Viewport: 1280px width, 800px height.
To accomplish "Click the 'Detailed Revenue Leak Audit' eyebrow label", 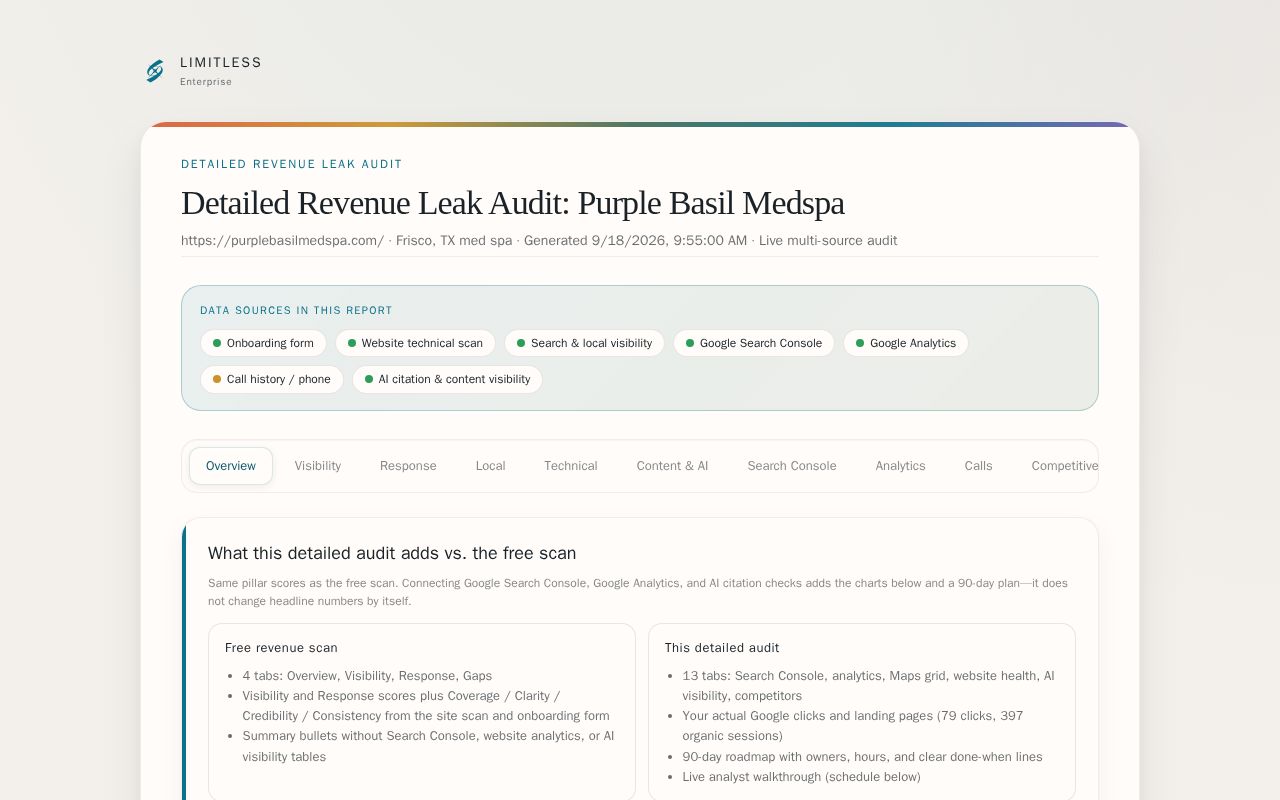I will tap(292, 164).
